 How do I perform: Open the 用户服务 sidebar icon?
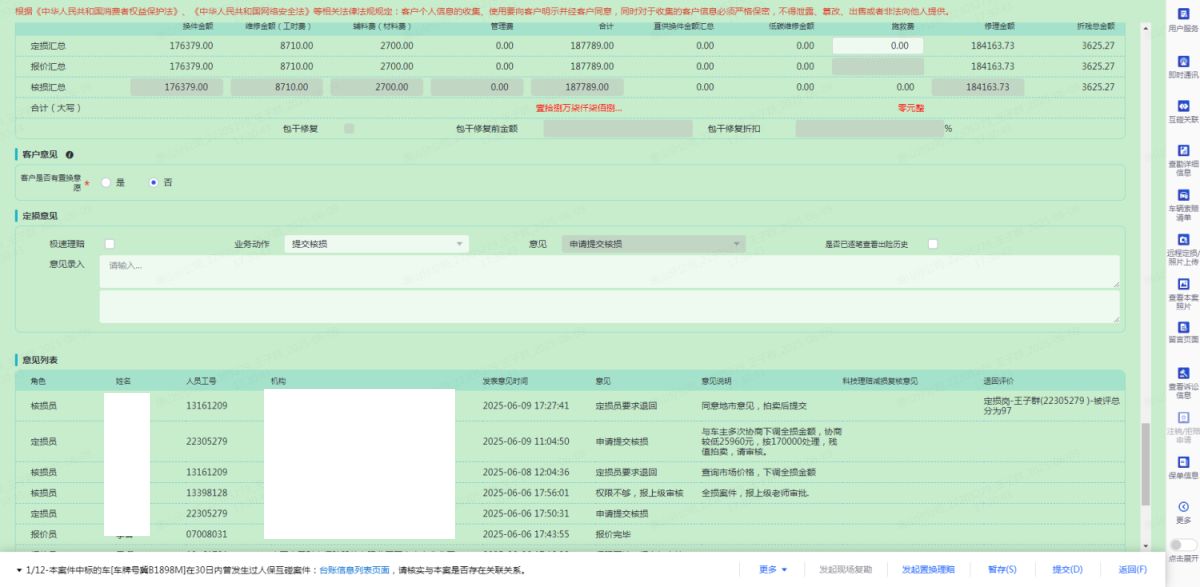[x=1183, y=12]
